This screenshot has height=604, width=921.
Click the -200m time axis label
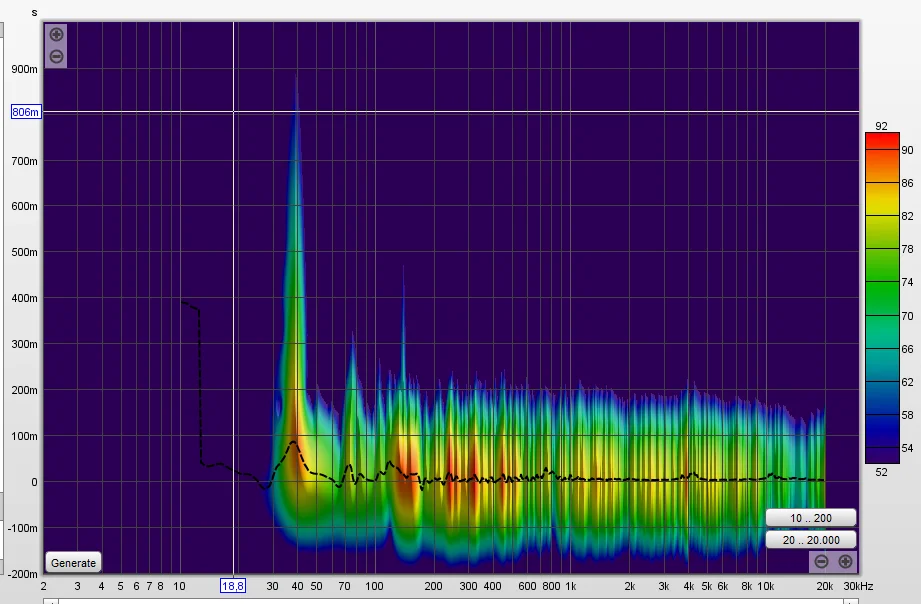(22, 573)
